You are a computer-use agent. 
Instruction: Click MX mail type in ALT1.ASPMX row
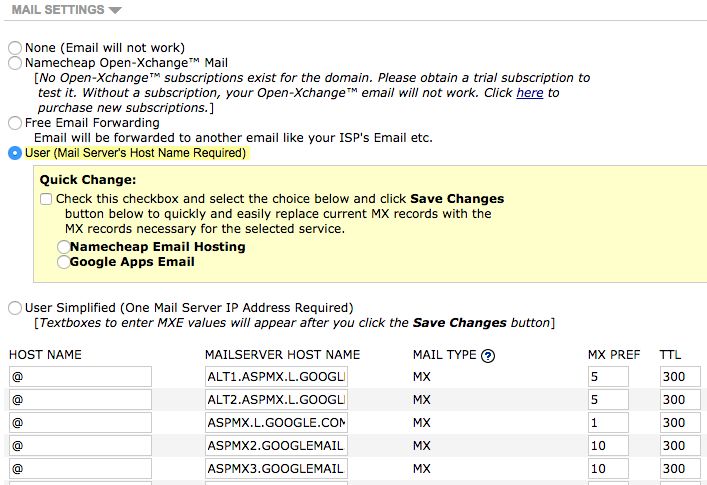422,377
